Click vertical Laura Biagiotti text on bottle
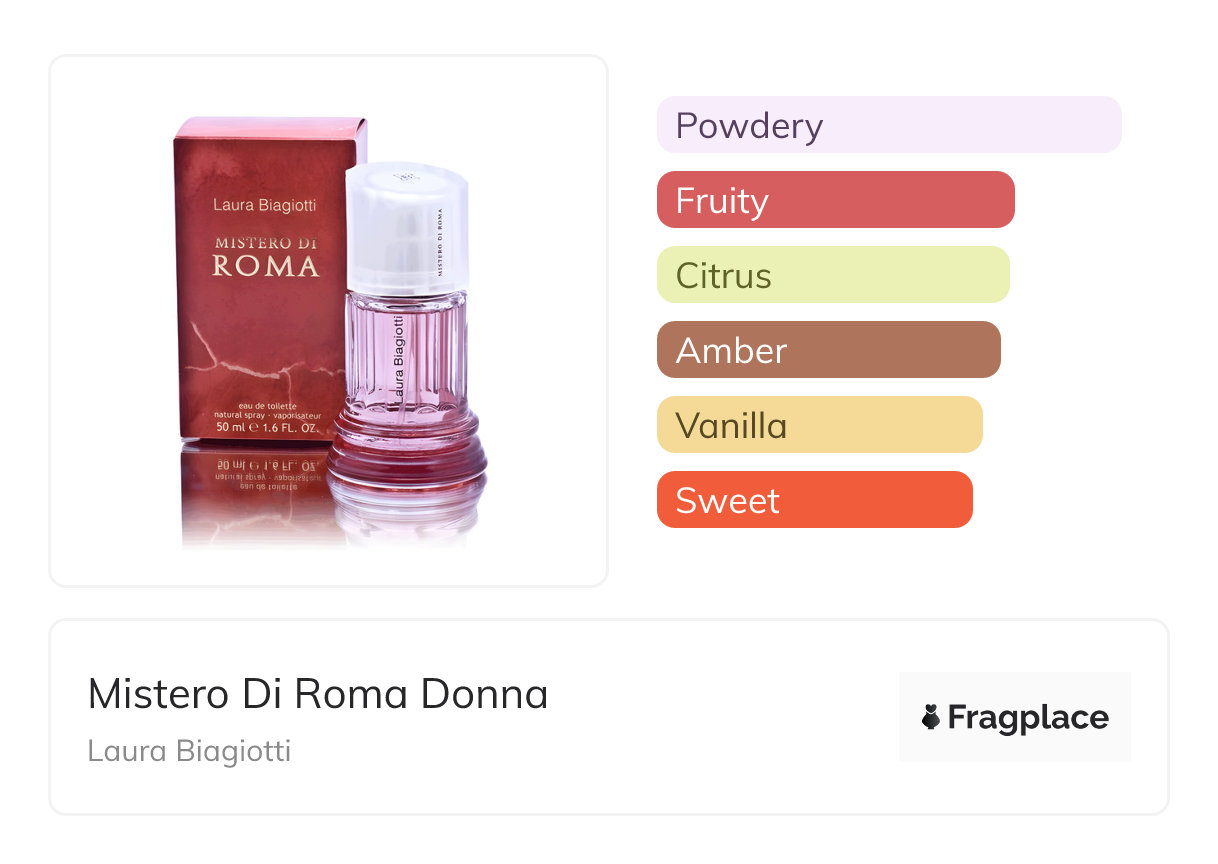This screenshot has width=1218, height=864. 398,358
